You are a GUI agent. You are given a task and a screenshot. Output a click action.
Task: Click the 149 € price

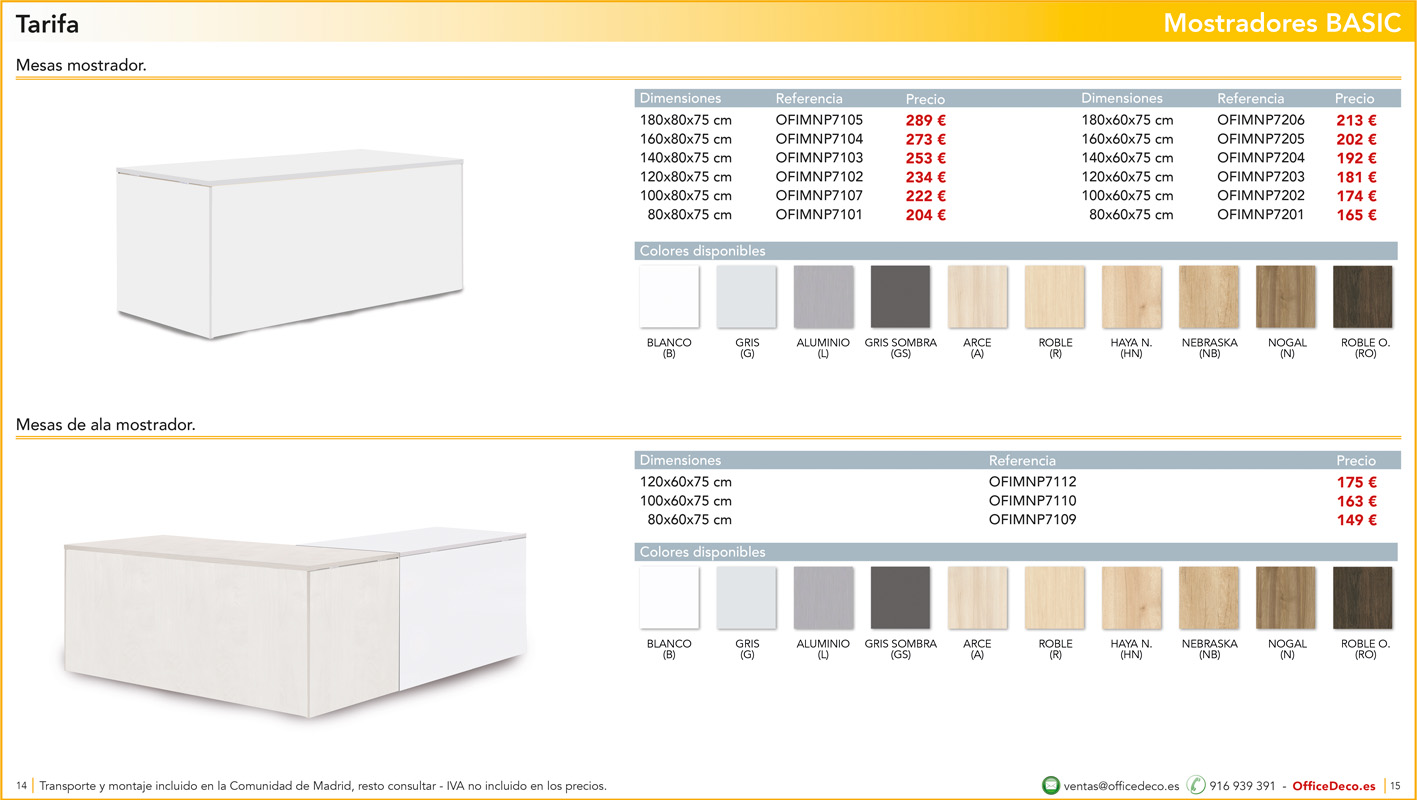(x=1357, y=521)
